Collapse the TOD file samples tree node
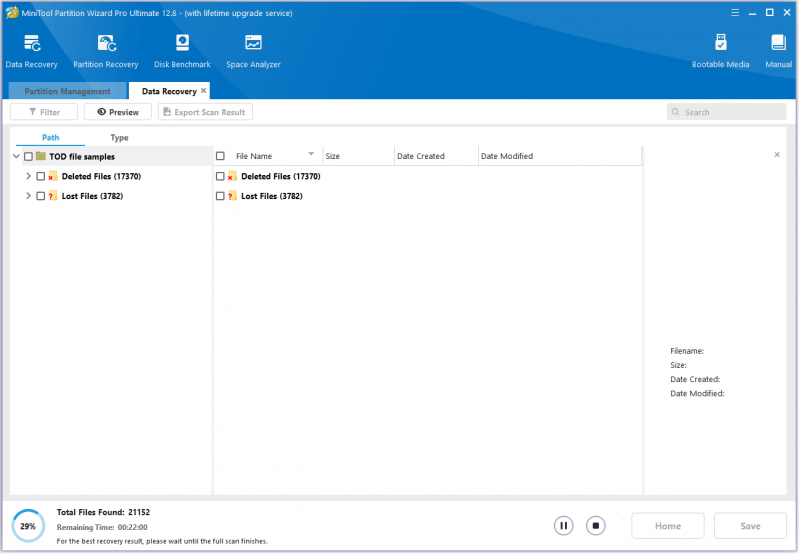Image resolution: width=800 pixels, height=554 pixels. pos(16,156)
